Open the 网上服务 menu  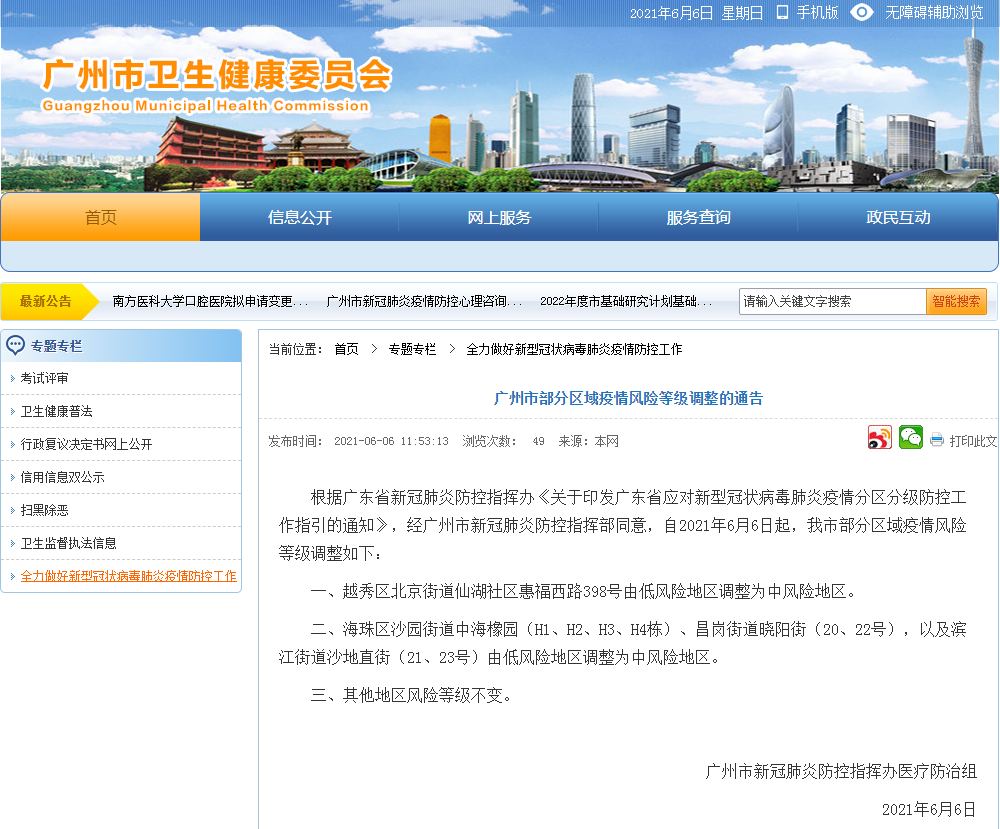click(499, 216)
